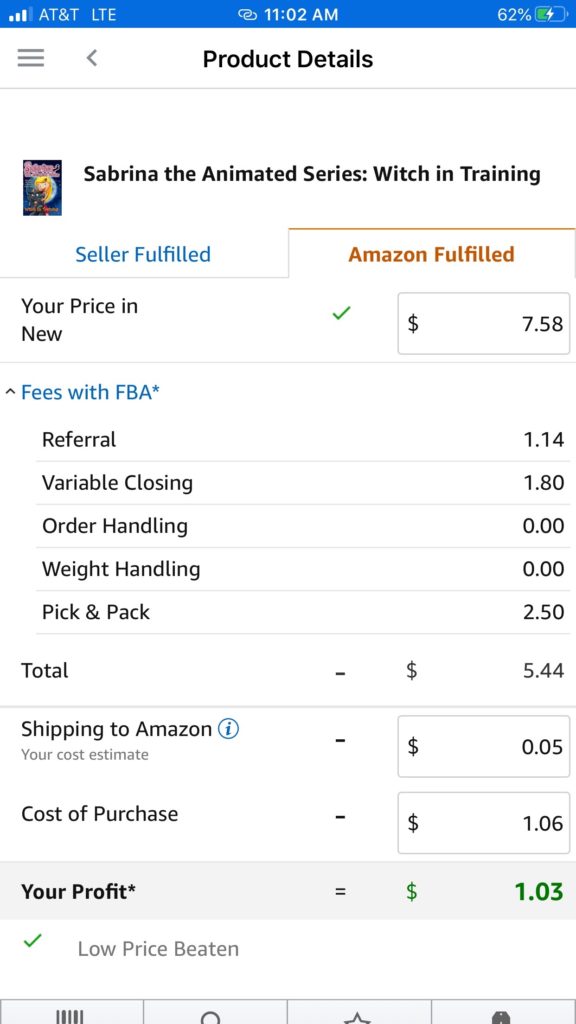Tap the Low Price Beaten checkmark

click(33, 941)
